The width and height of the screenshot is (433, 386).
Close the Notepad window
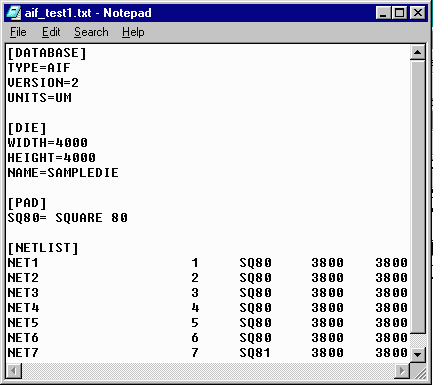click(x=417, y=13)
